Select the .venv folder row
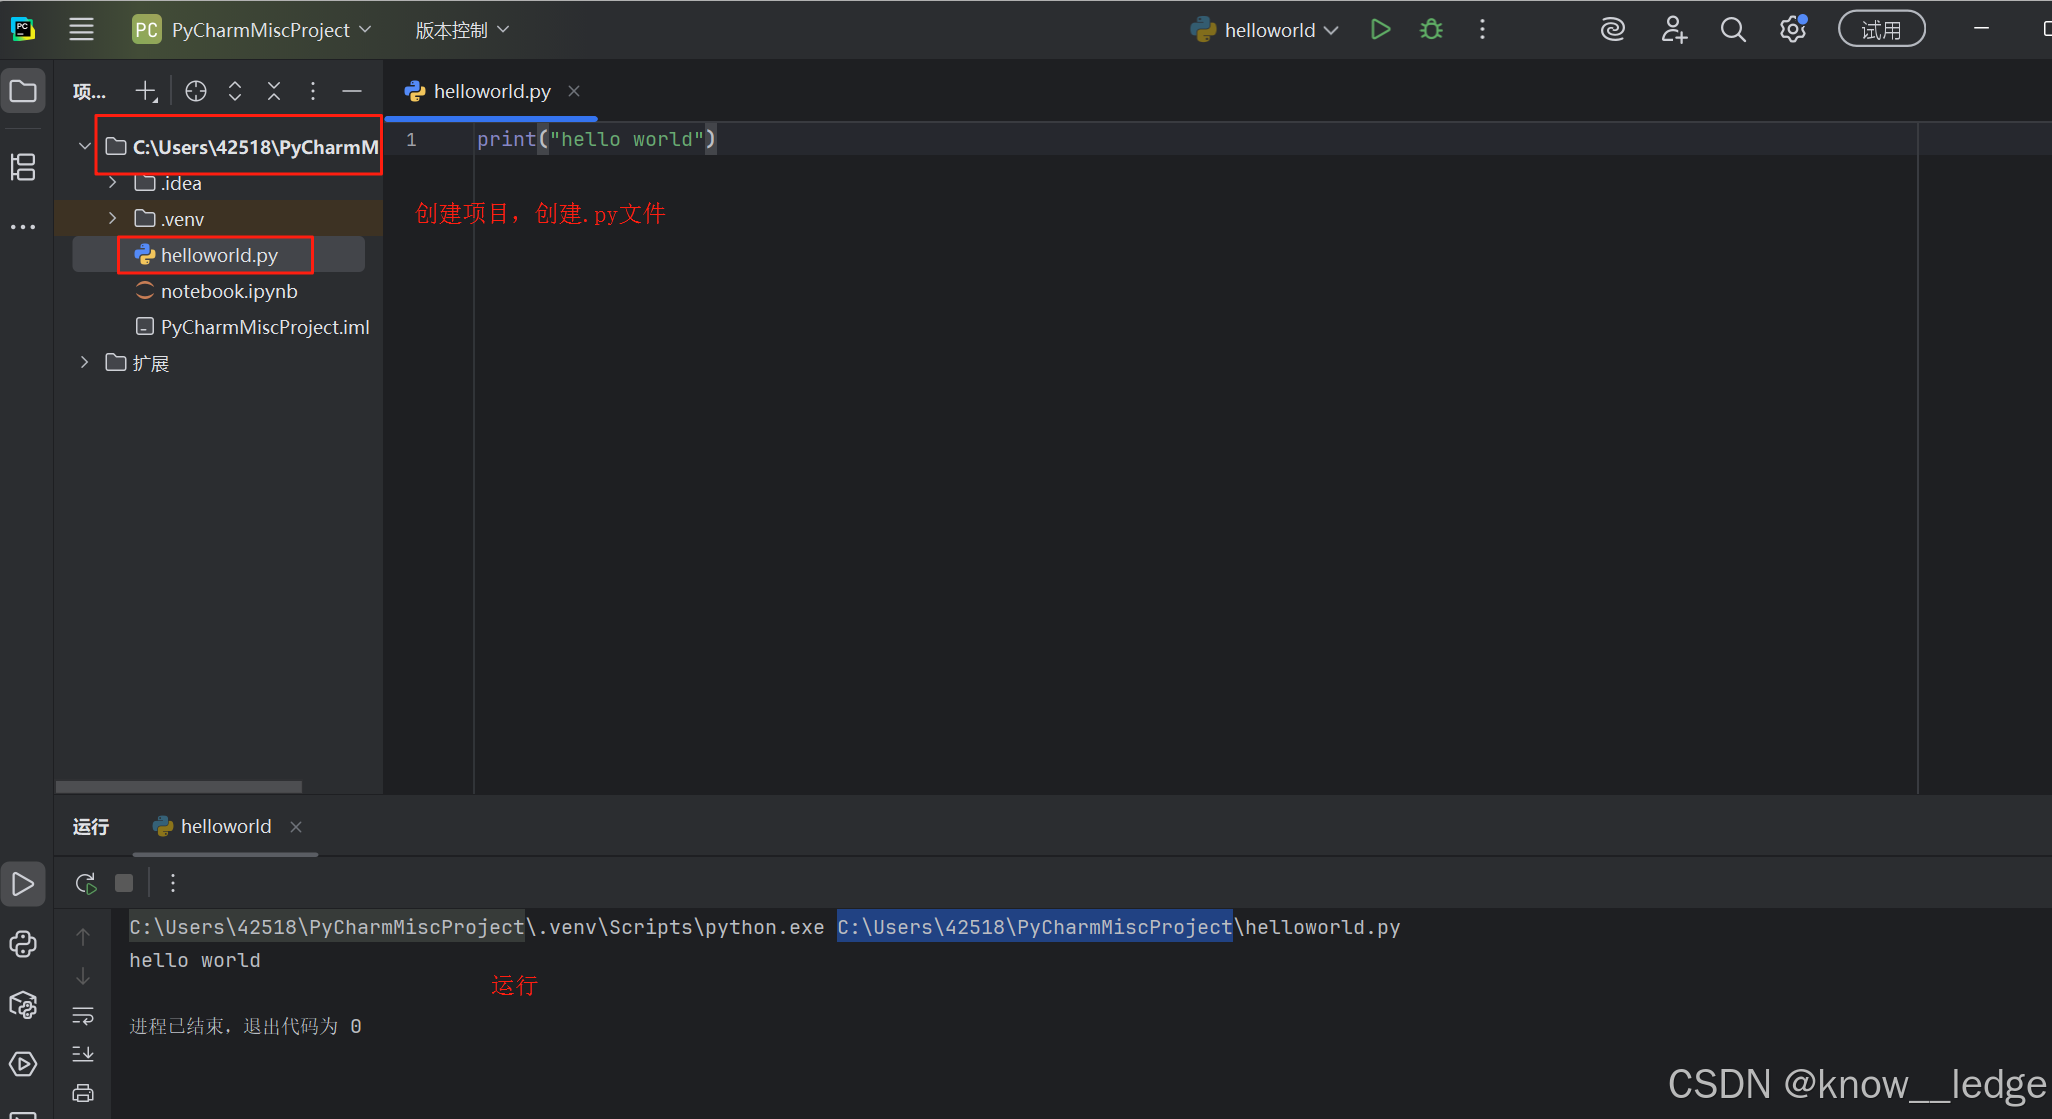 (219, 219)
